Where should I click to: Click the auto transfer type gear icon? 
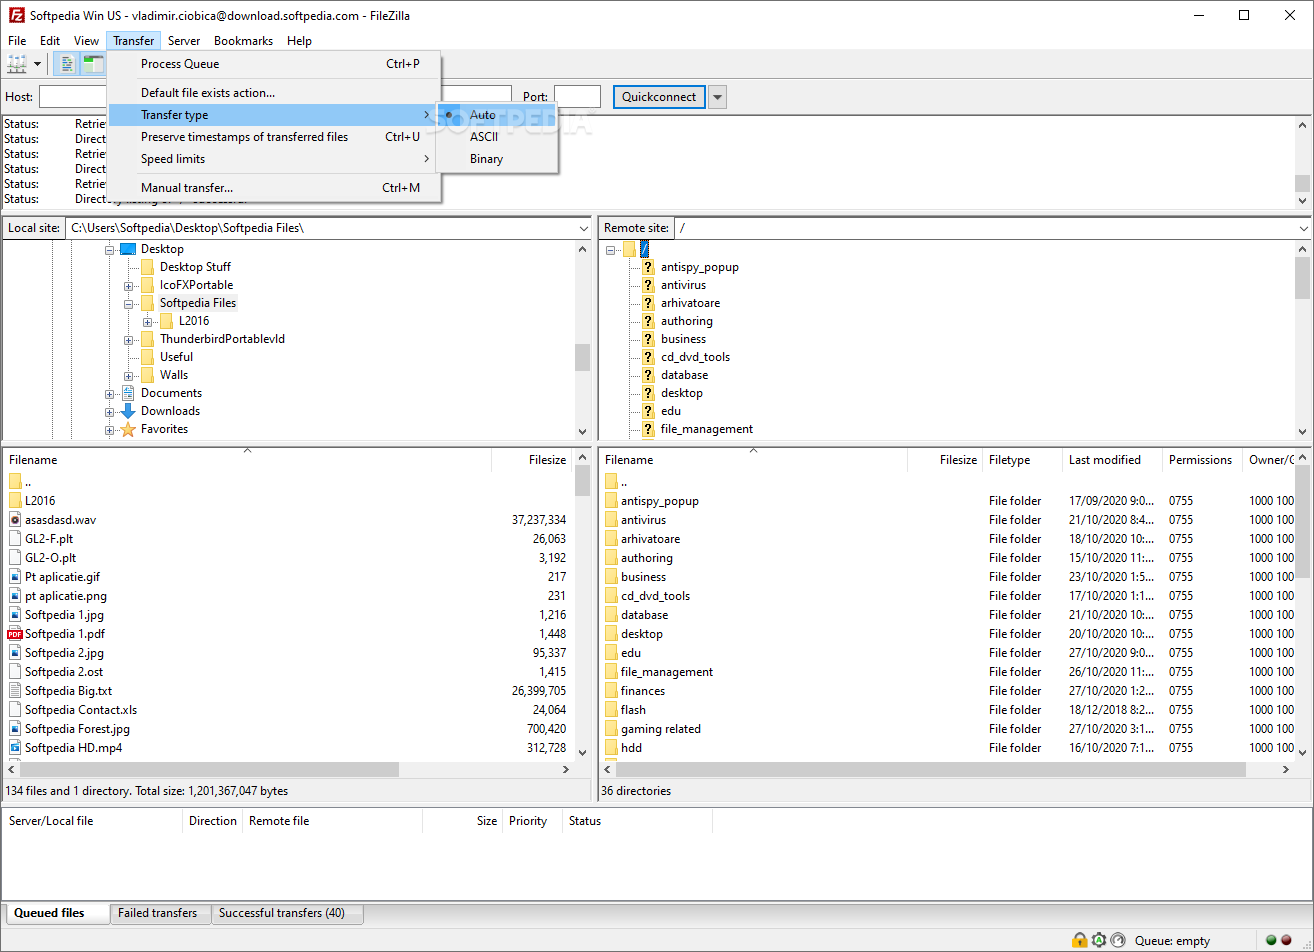1099,940
